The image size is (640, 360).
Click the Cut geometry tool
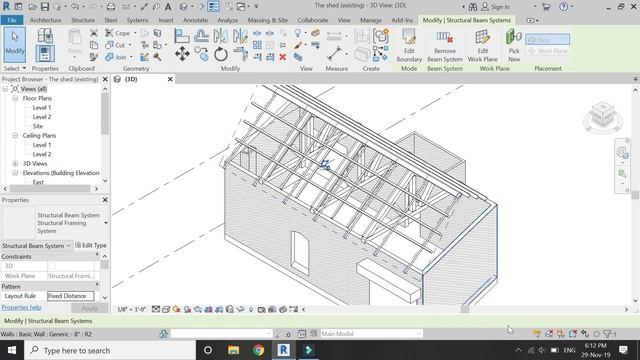[x=115, y=45]
